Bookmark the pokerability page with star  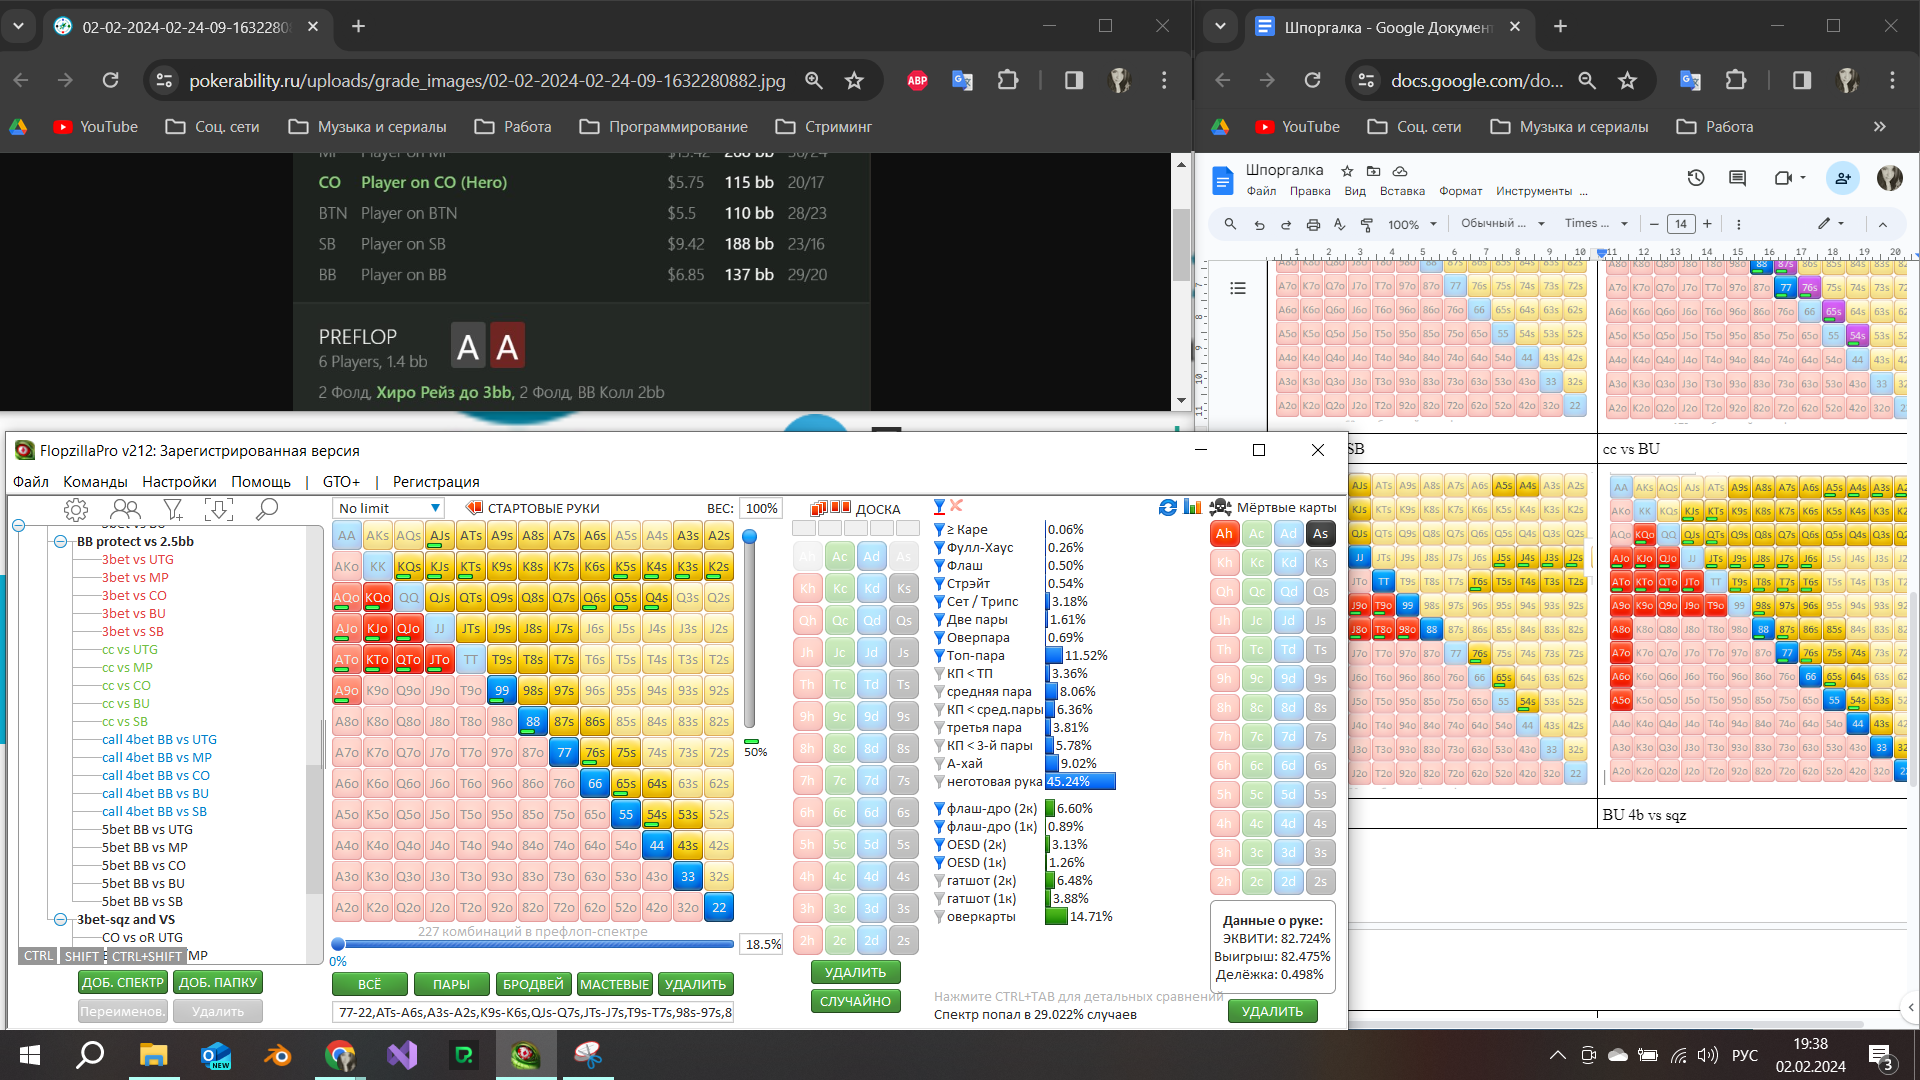(854, 81)
